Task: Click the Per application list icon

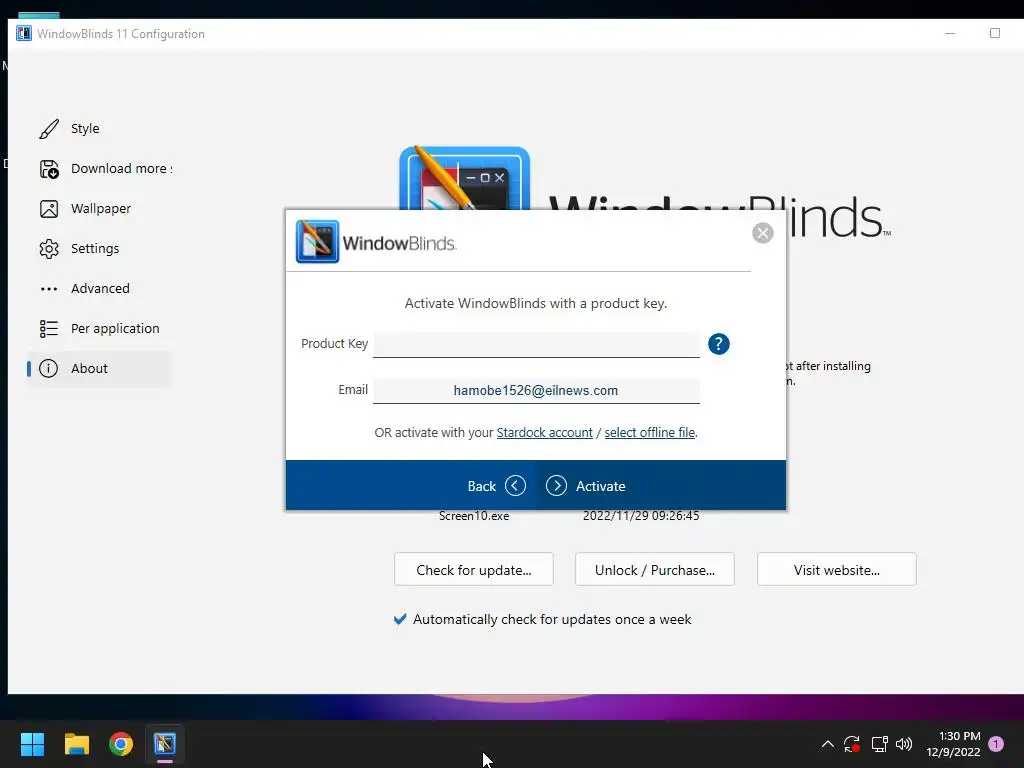Action: (x=49, y=328)
